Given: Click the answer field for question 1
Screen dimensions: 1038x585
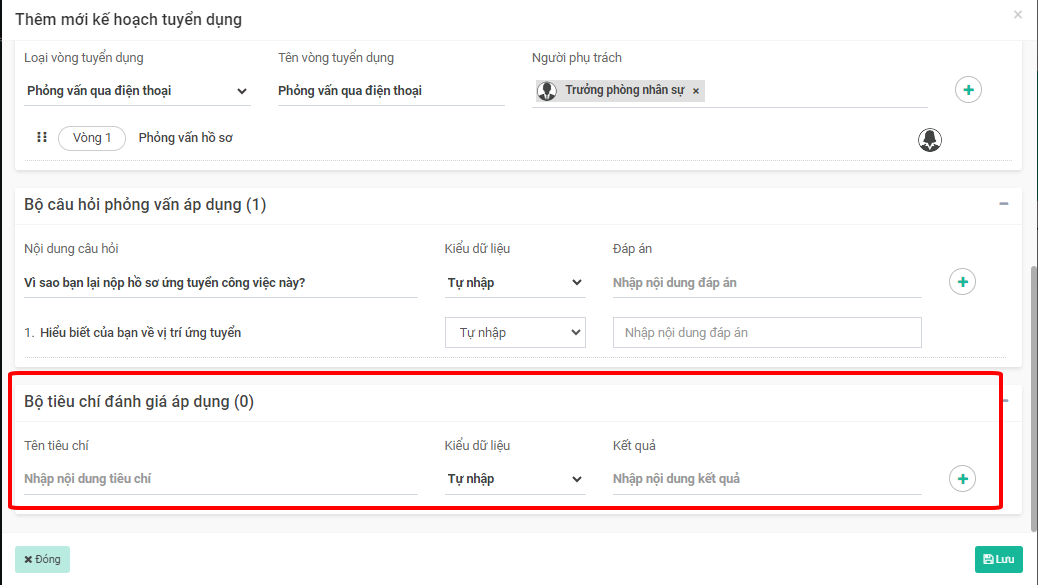Looking at the screenshot, I should pyautogui.click(x=766, y=333).
